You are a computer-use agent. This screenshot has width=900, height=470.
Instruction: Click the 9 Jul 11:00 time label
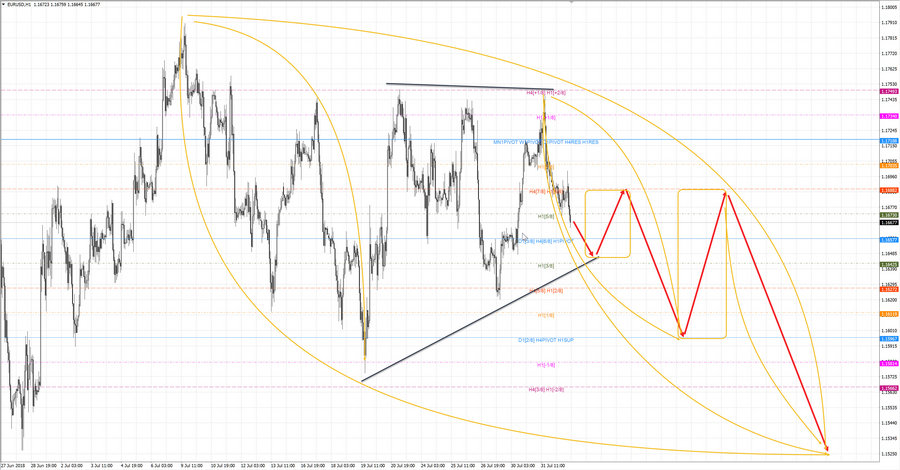click(191, 465)
